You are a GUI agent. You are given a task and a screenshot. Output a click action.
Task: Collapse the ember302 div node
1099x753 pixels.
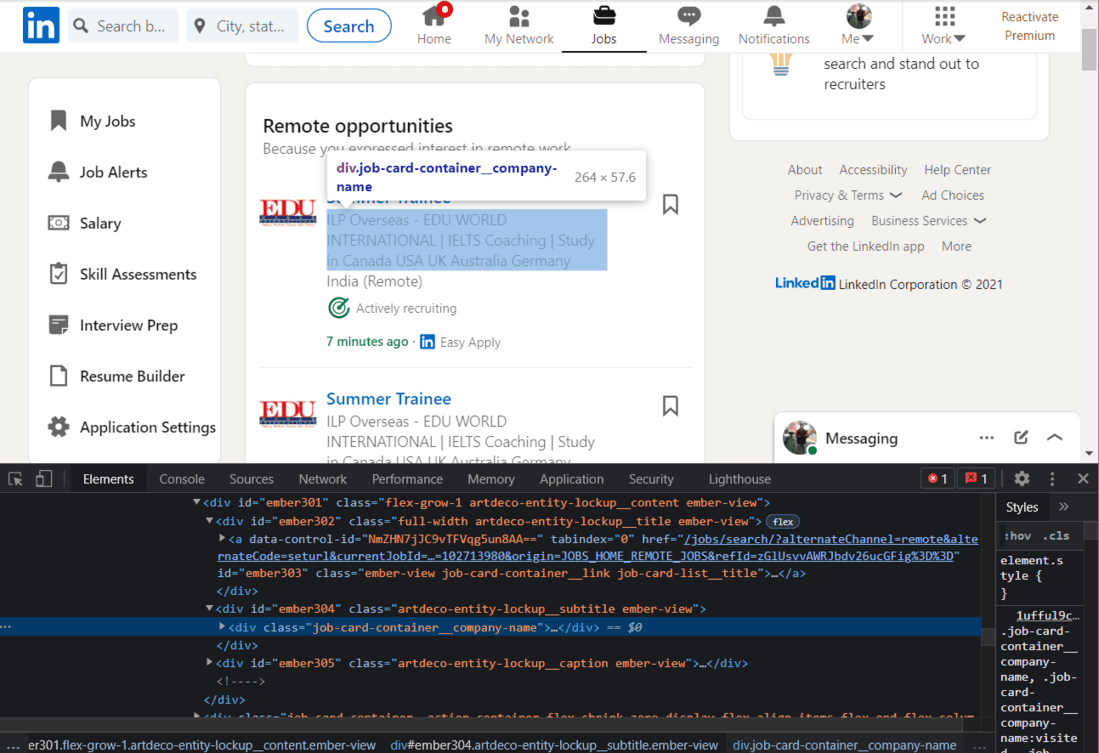point(210,521)
